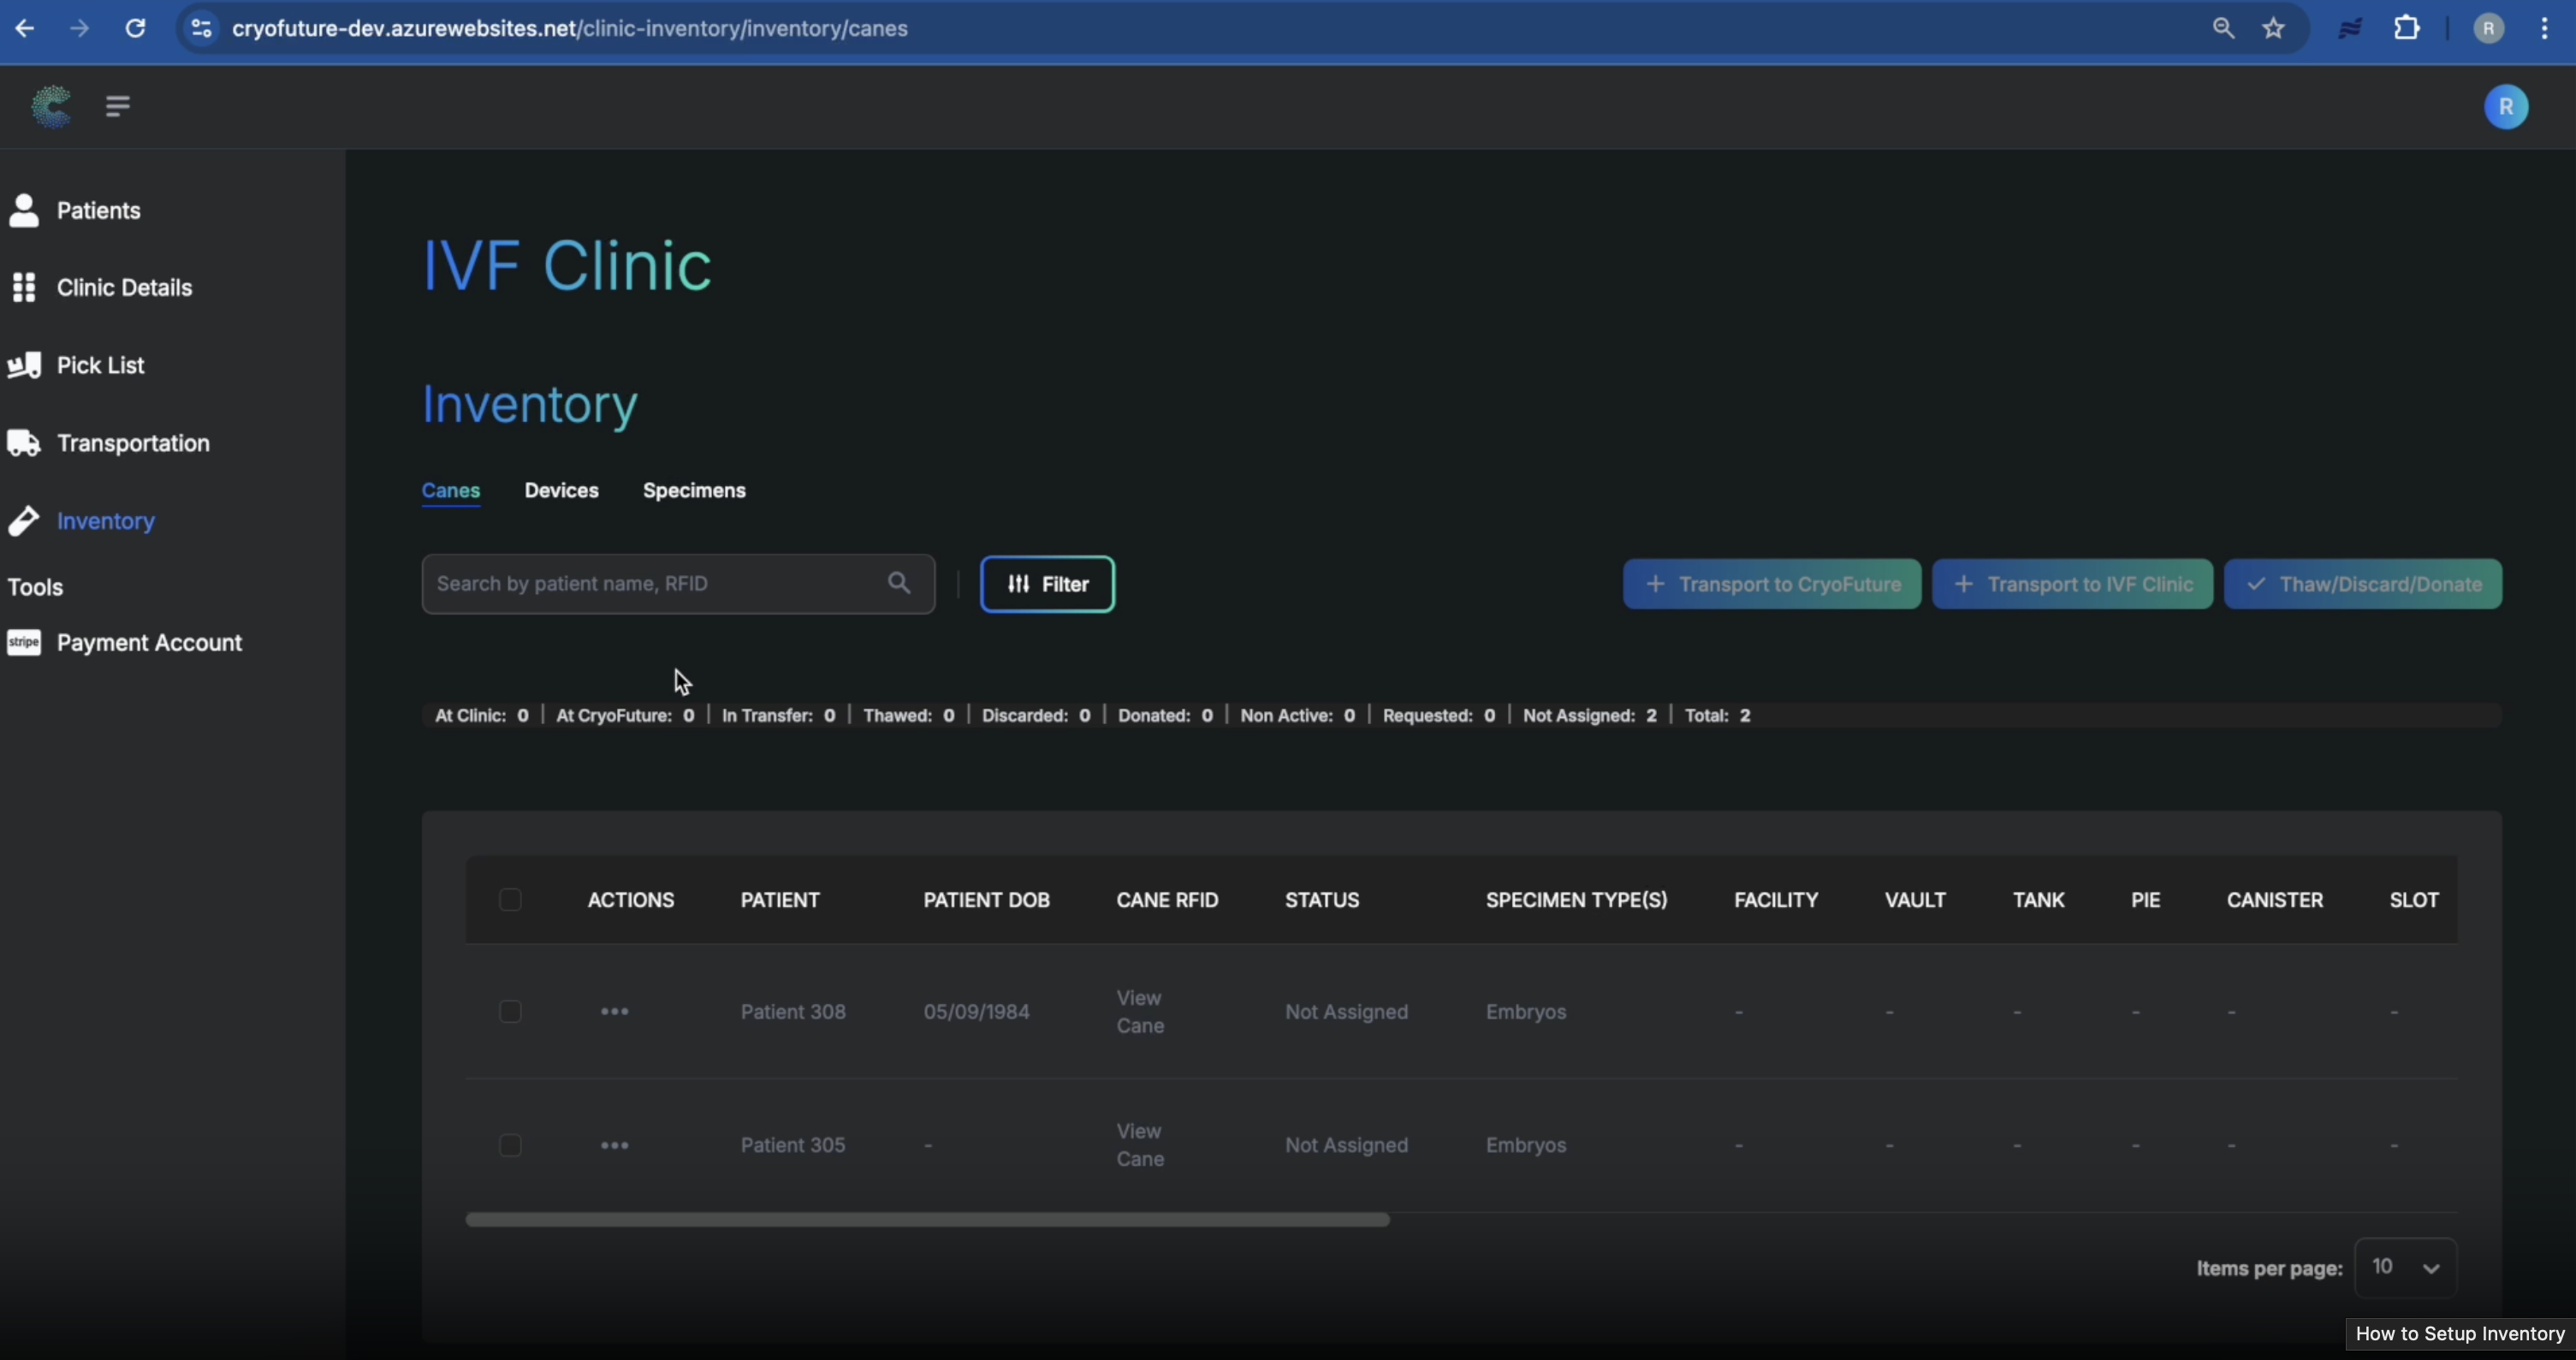Bookmark page with the star icon

(2273, 28)
